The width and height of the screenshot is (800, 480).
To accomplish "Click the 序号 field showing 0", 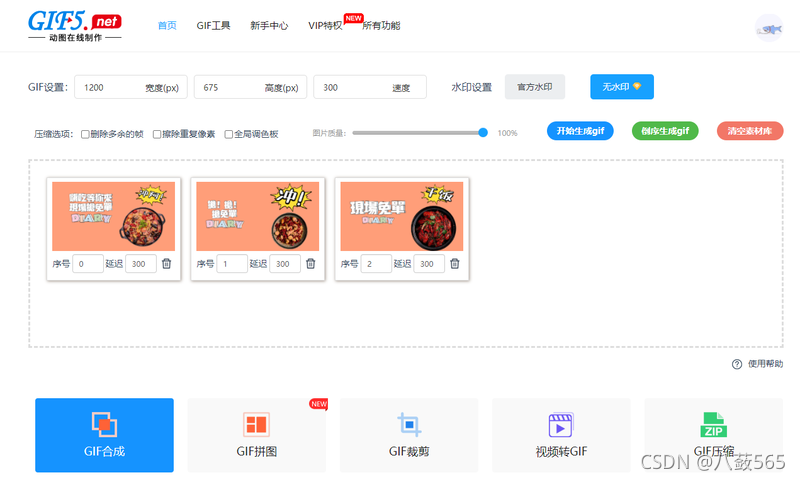I will tap(88, 264).
